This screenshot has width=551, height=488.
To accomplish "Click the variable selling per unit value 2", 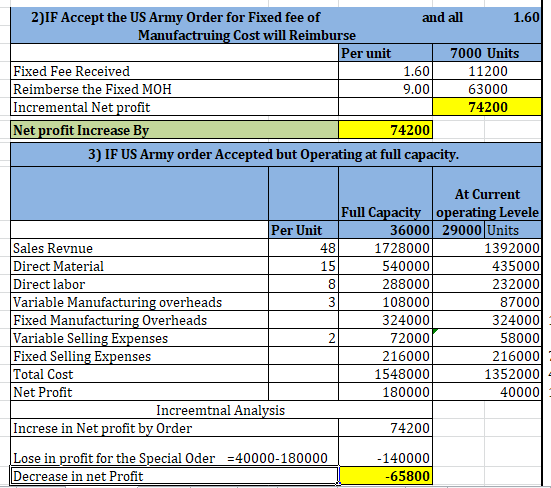I will coord(303,338).
